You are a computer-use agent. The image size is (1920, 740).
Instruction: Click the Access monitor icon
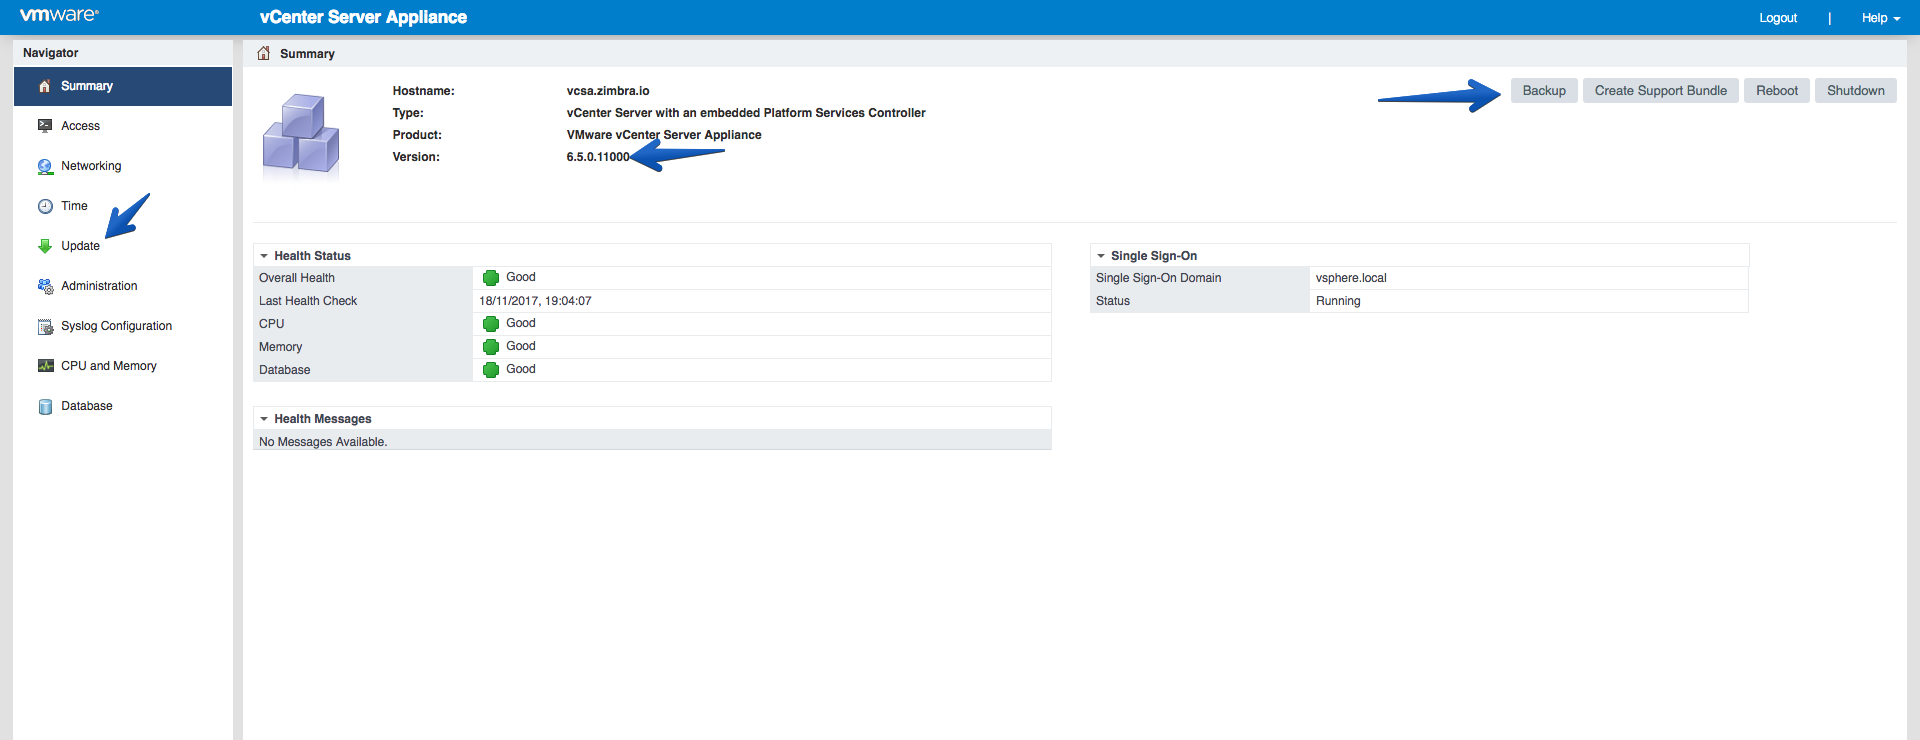[x=45, y=126]
